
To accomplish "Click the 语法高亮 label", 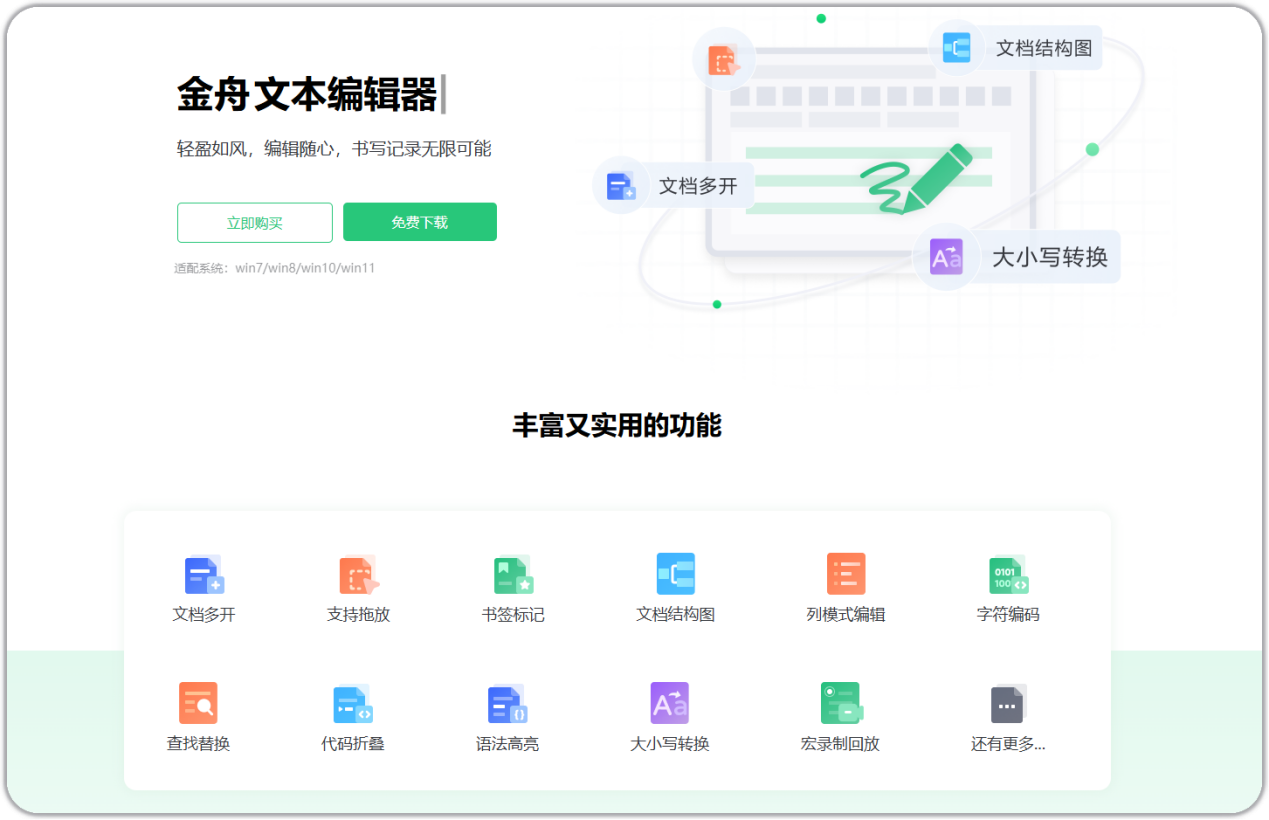I will pyautogui.click(x=508, y=743).
